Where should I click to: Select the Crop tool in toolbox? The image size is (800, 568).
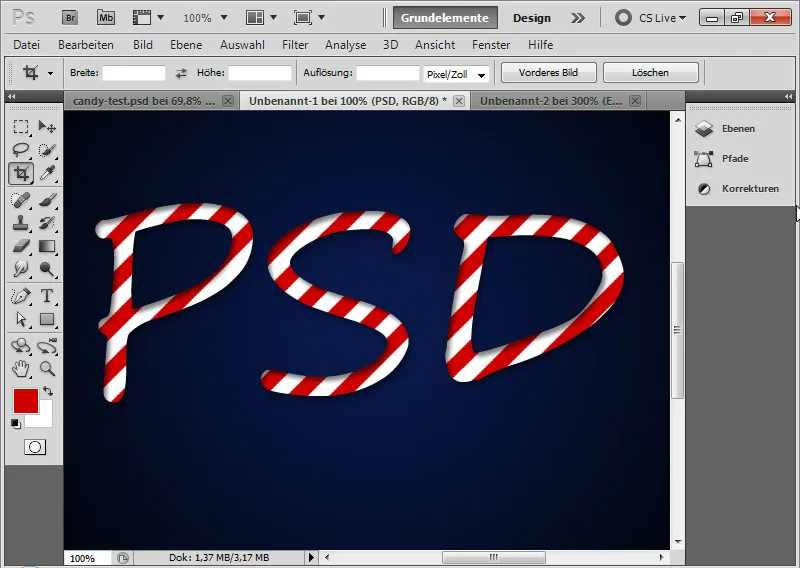pyautogui.click(x=21, y=174)
